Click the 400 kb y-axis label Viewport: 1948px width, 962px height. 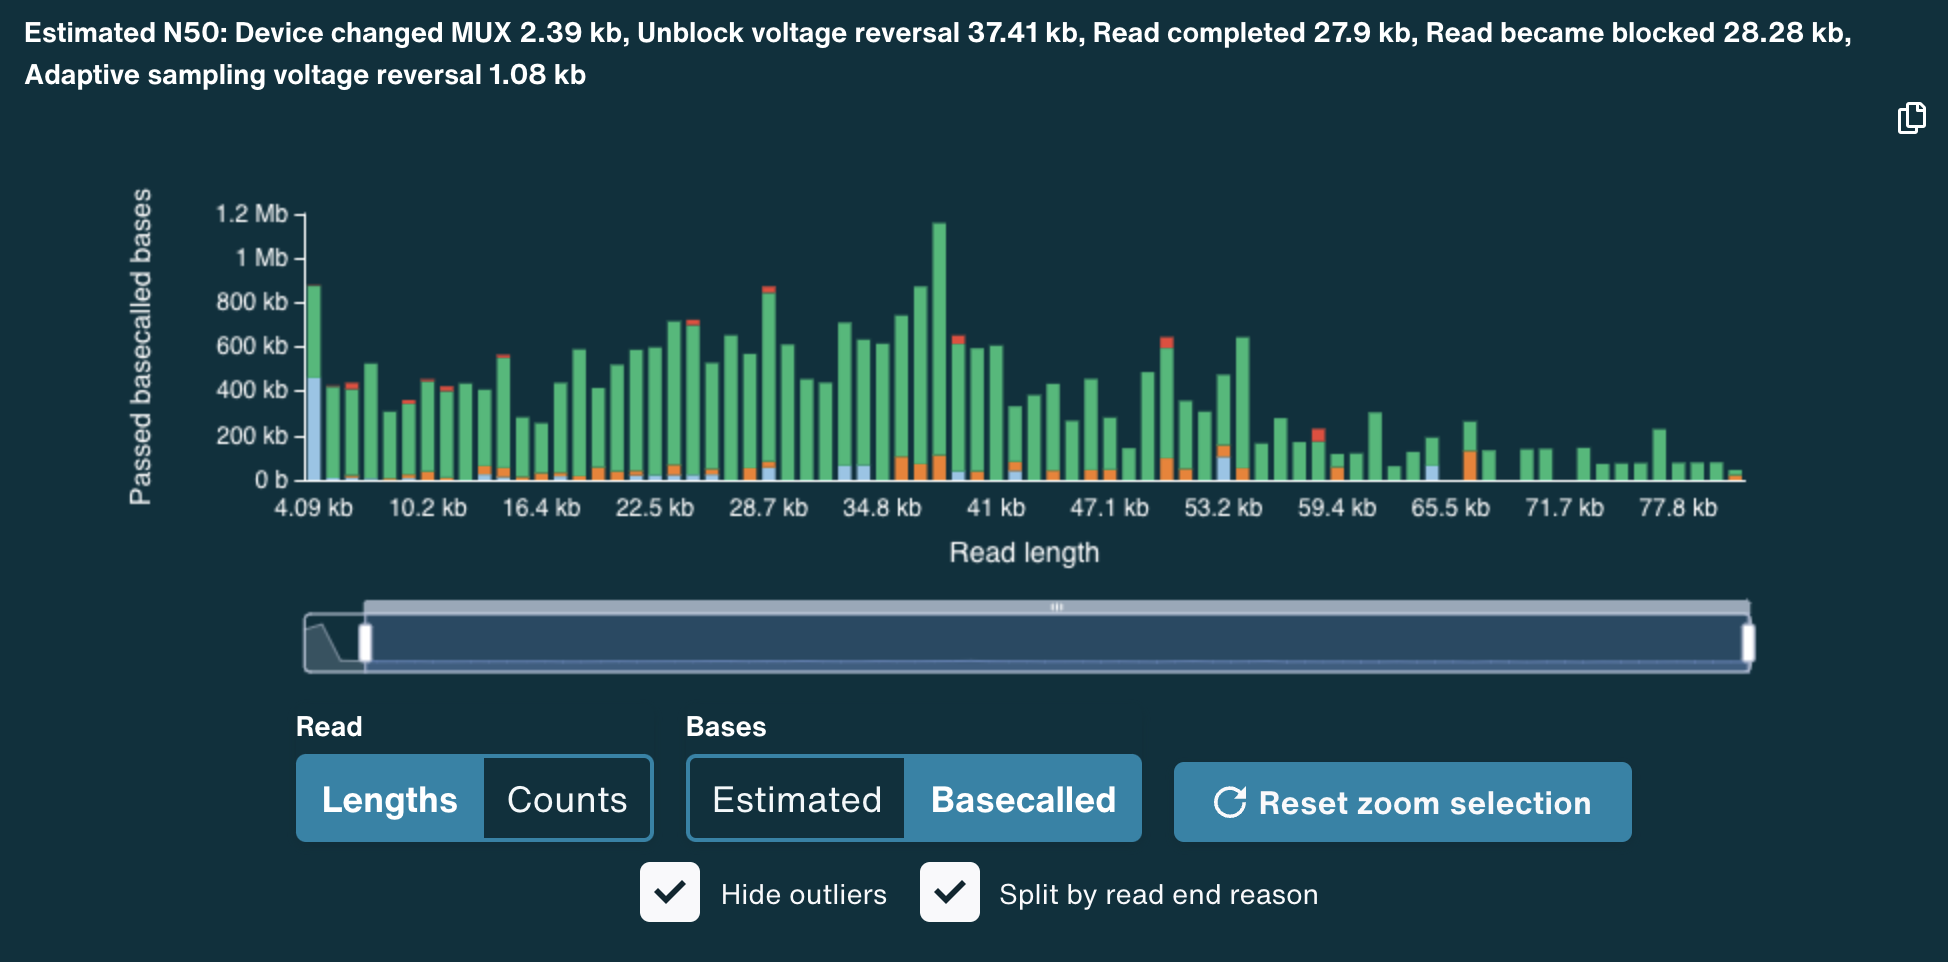(252, 390)
